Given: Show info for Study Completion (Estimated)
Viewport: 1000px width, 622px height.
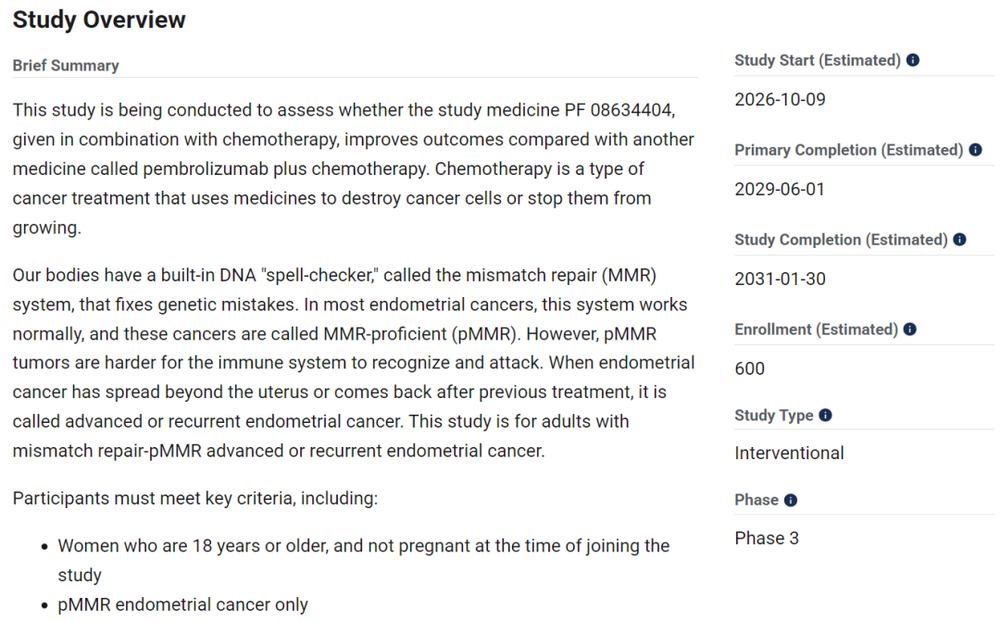Looking at the screenshot, I should point(960,239).
